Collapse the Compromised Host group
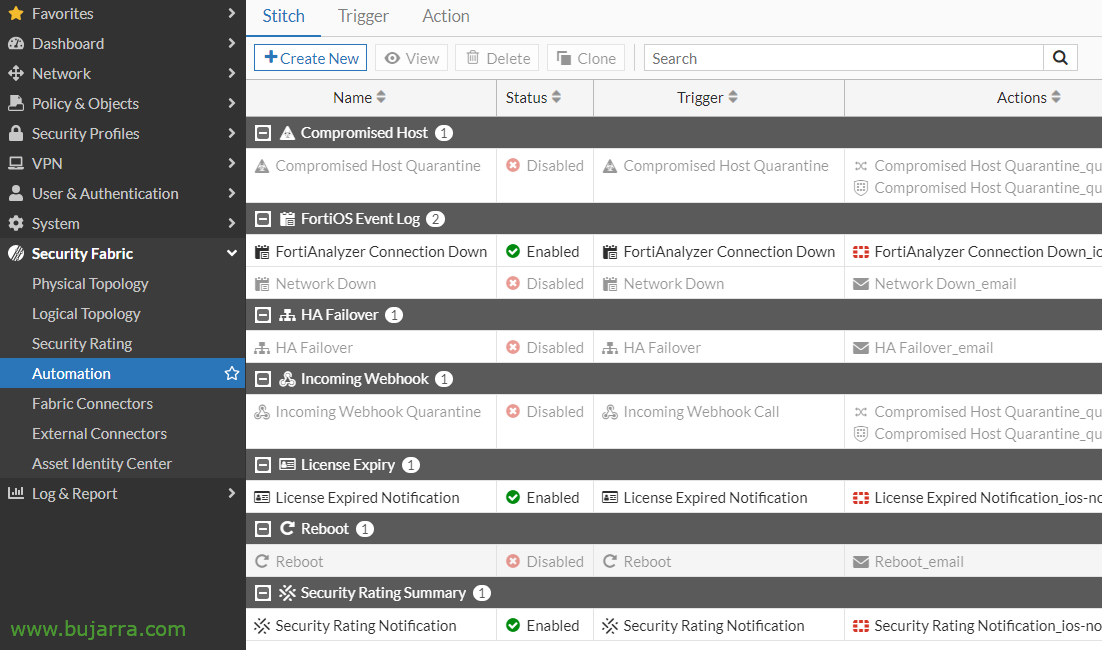The height and width of the screenshot is (650, 1102). click(263, 133)
